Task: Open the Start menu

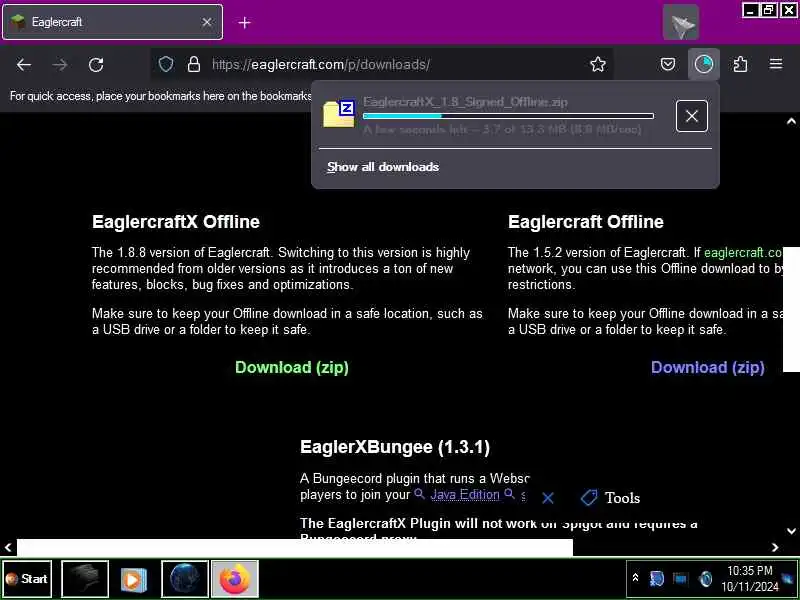Action: coord(27,579)
